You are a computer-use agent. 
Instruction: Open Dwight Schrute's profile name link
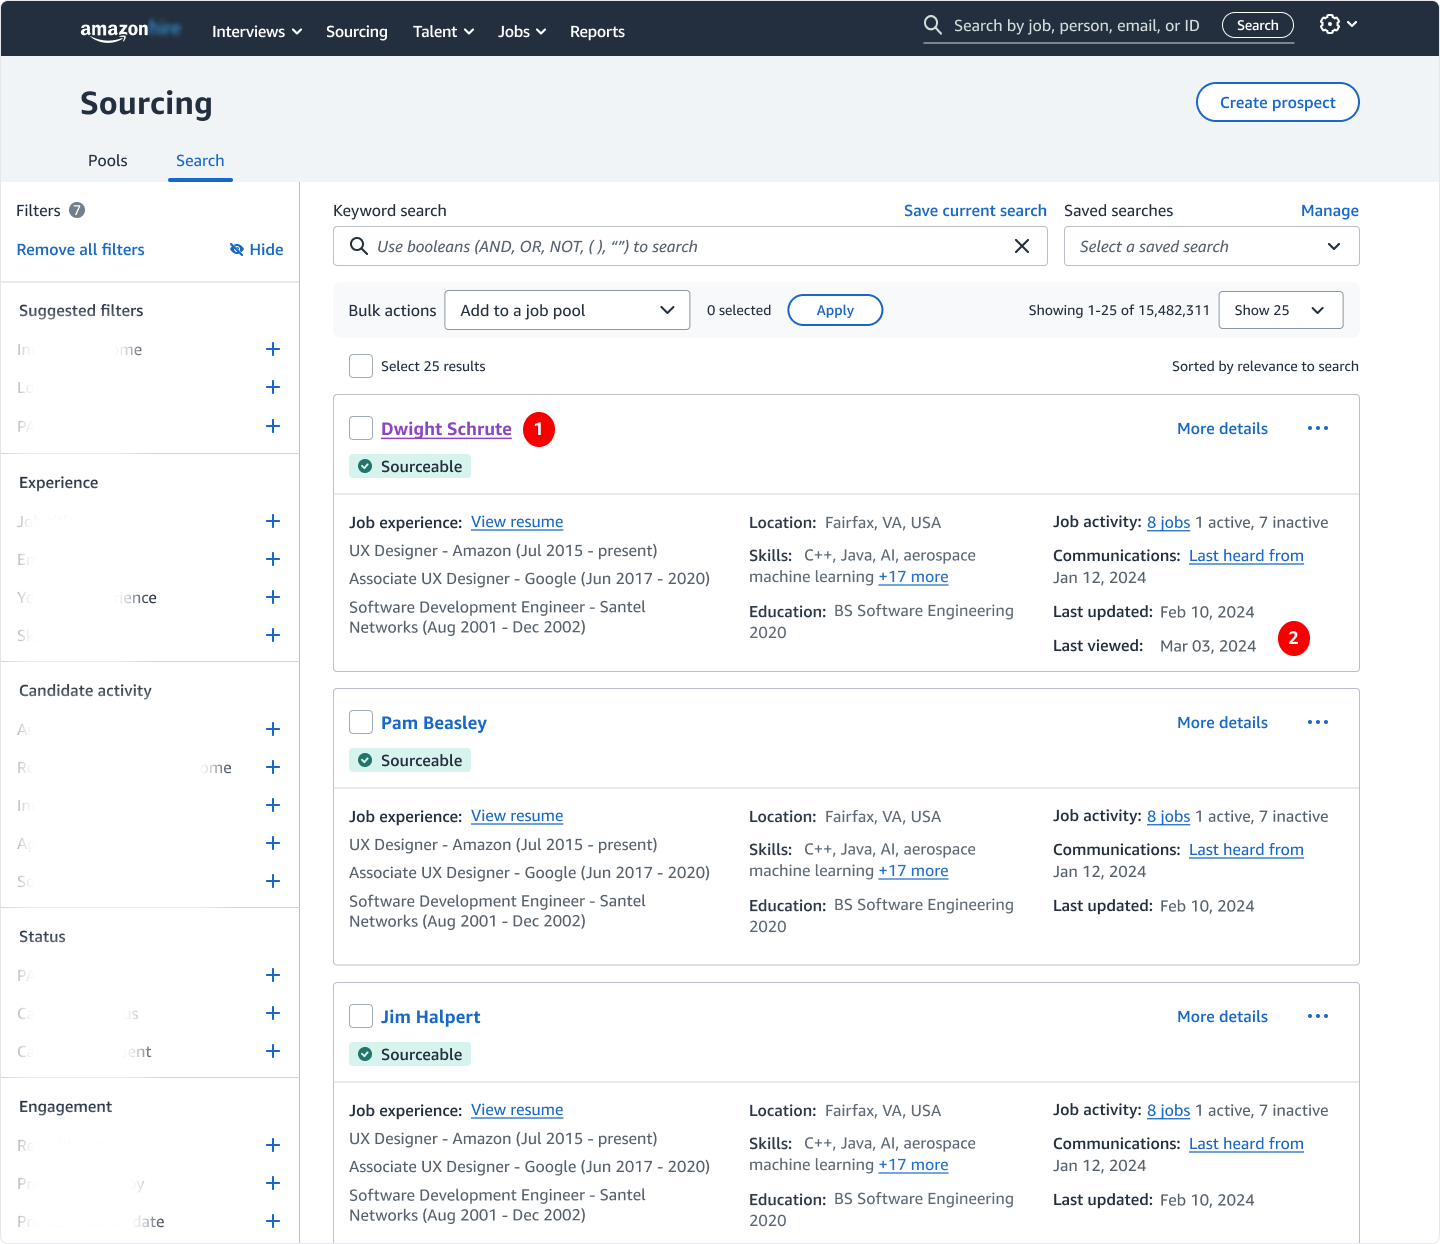tap(446, 428)
